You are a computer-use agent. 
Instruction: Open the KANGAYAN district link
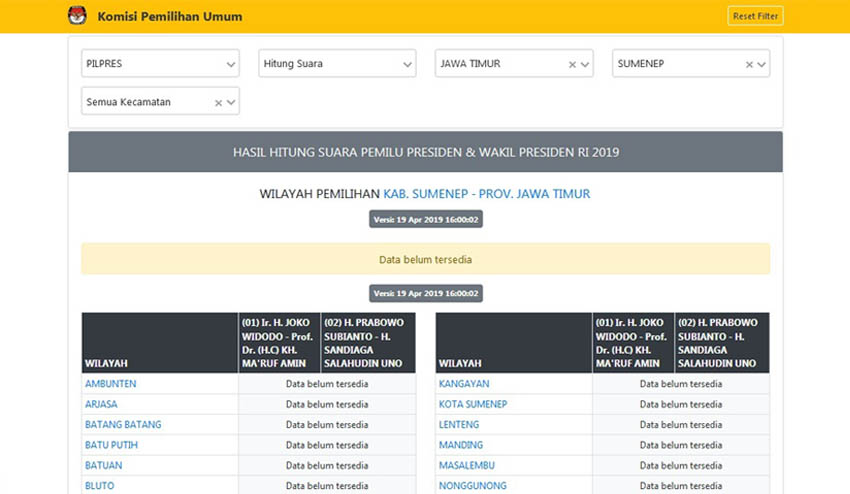coord(464,383)
